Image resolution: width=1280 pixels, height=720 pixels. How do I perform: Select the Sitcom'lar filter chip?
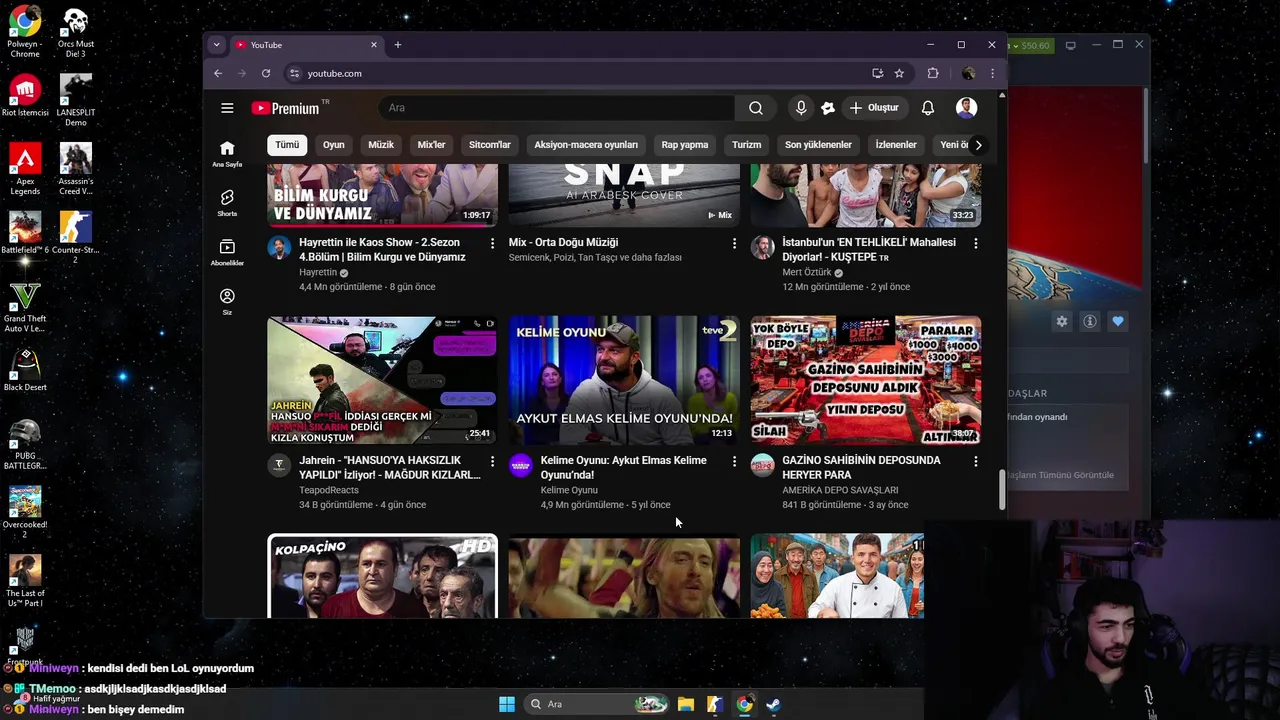click(490, 145)
